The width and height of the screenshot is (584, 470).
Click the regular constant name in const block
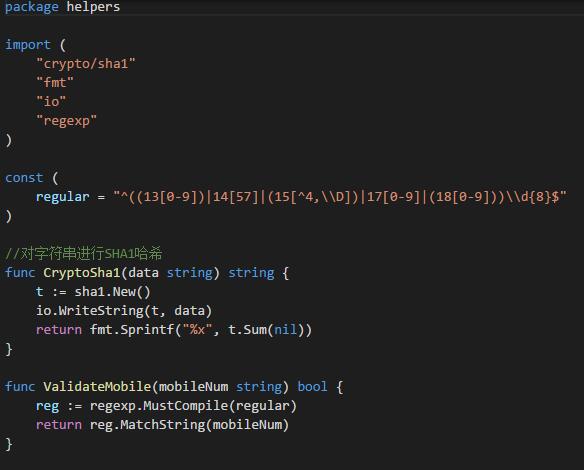(63, 197)
